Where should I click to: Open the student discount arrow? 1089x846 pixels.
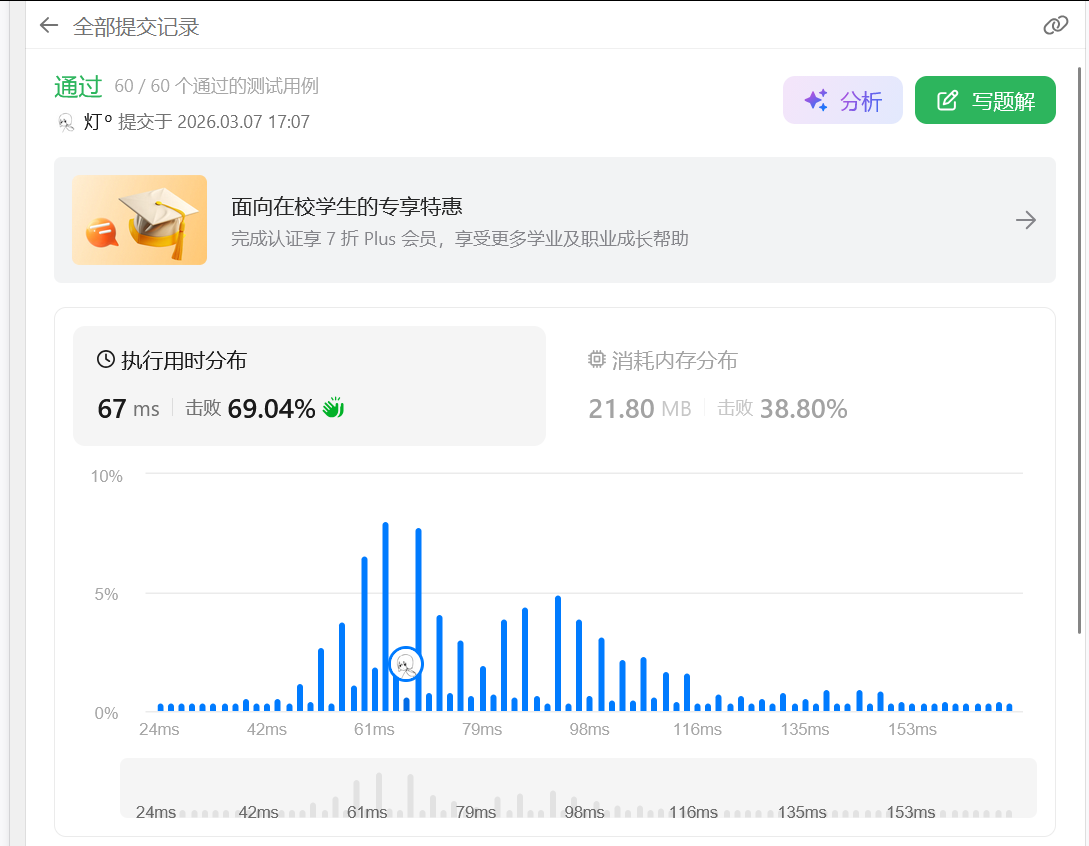1025,220
